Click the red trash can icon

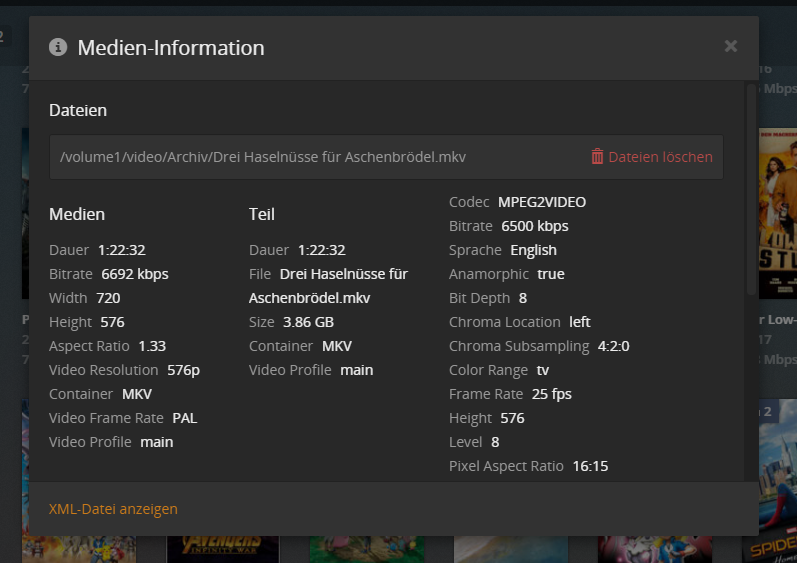[x=597, y=157]
